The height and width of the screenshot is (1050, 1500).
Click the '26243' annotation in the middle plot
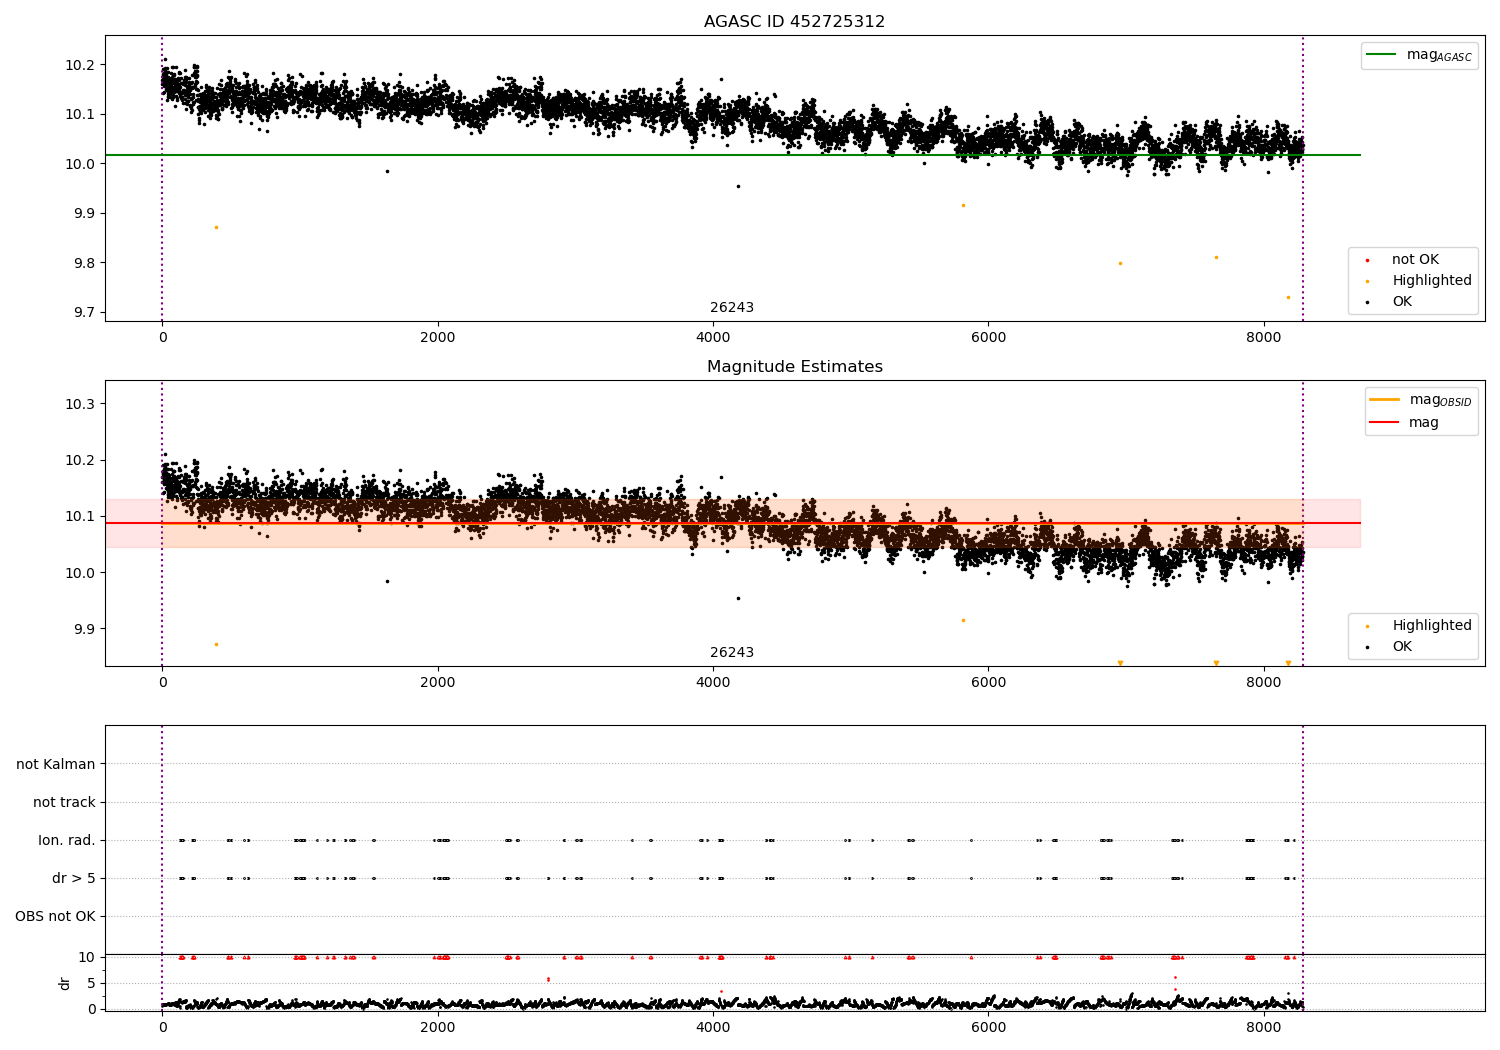pyautogui.click(x=732, y=653)
